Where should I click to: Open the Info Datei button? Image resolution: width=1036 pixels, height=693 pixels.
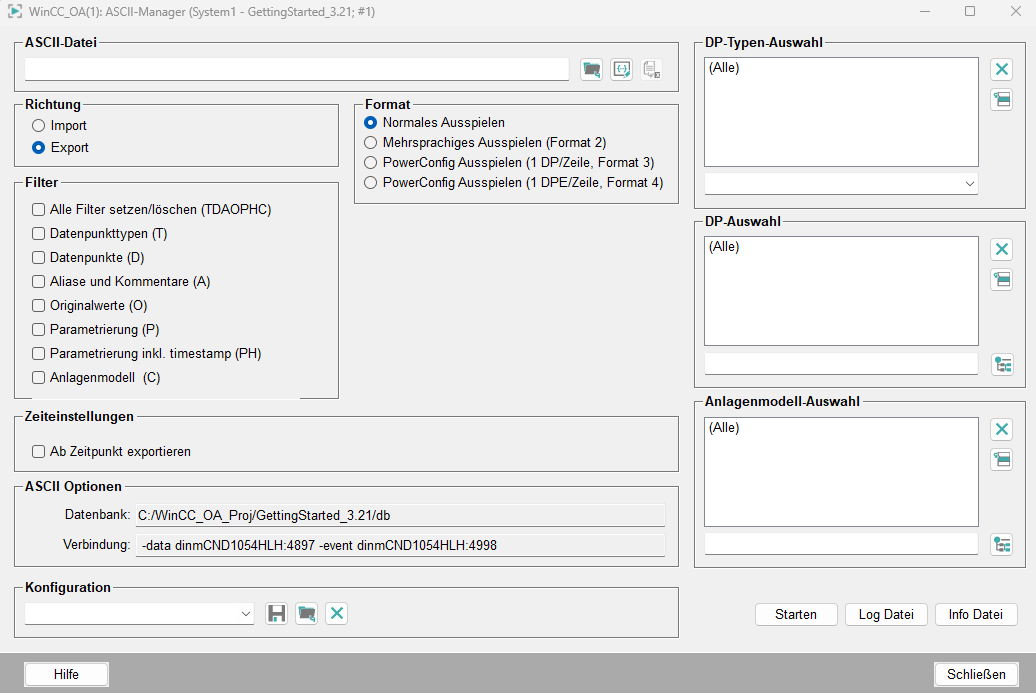[x=976, y=614]
